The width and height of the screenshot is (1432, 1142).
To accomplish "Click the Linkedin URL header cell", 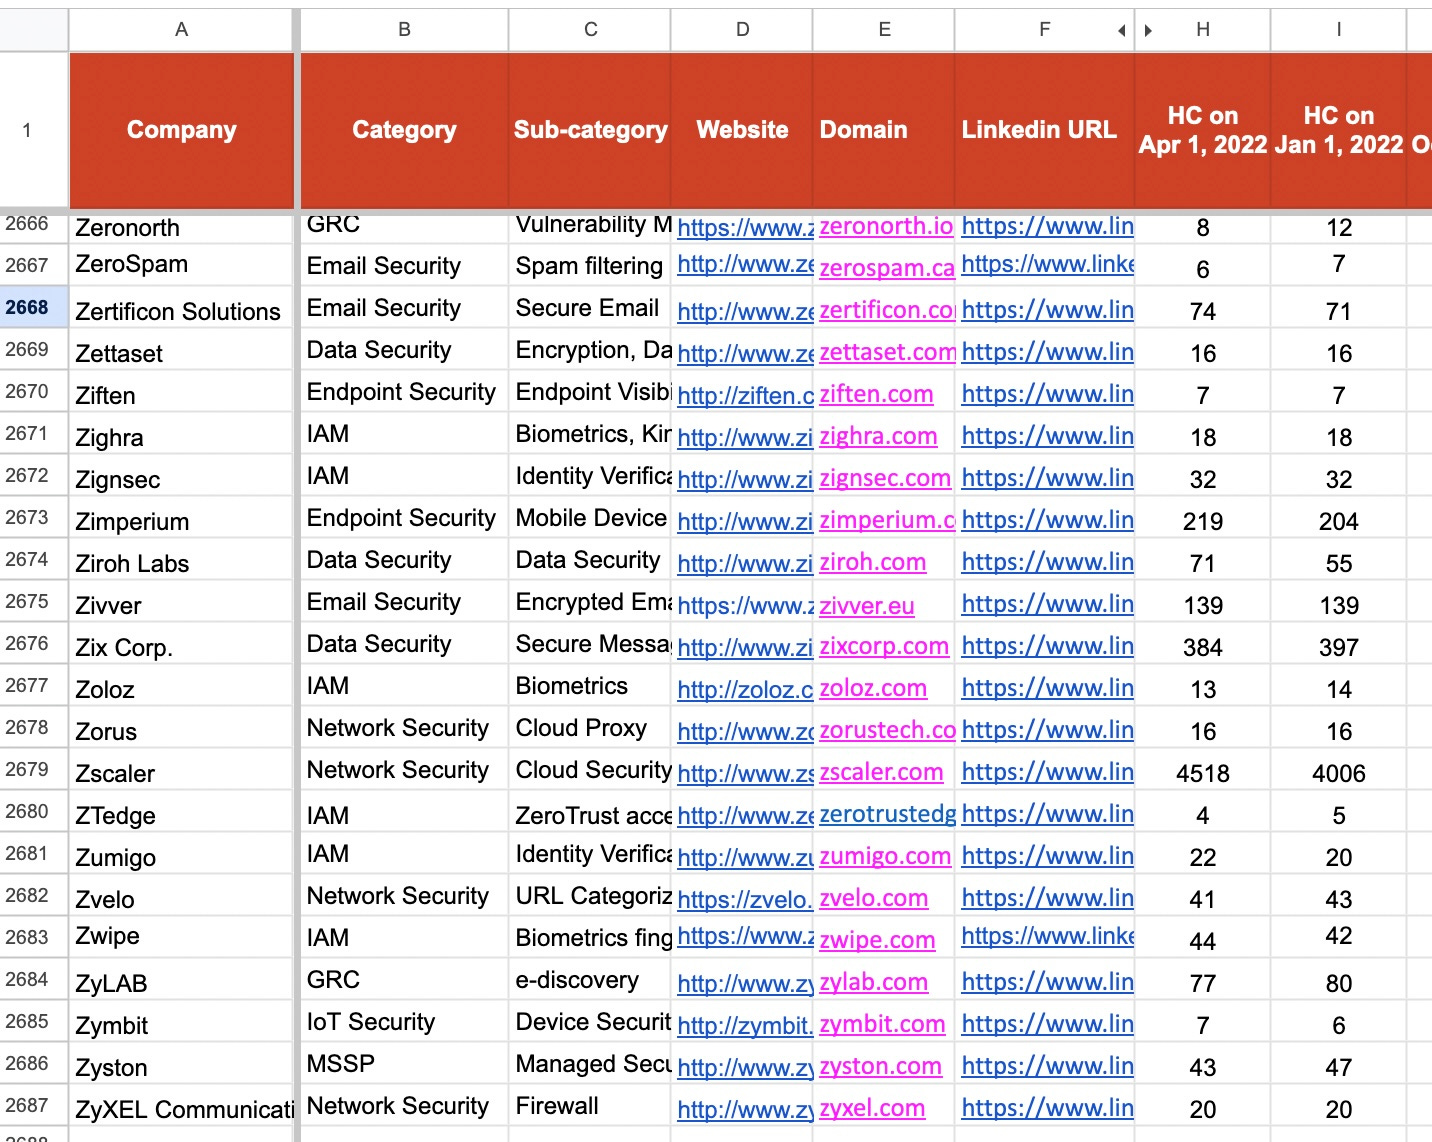I will 1044,130.
